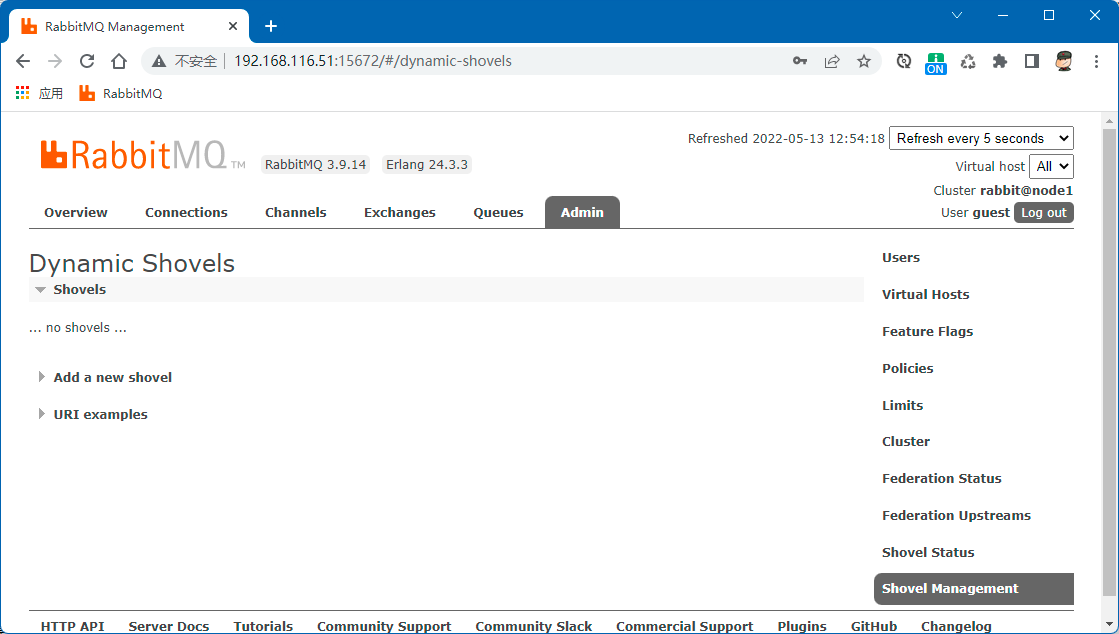Open Changelog footer link
This screenshot has width=1119, height=634.
tap(956, 626)
